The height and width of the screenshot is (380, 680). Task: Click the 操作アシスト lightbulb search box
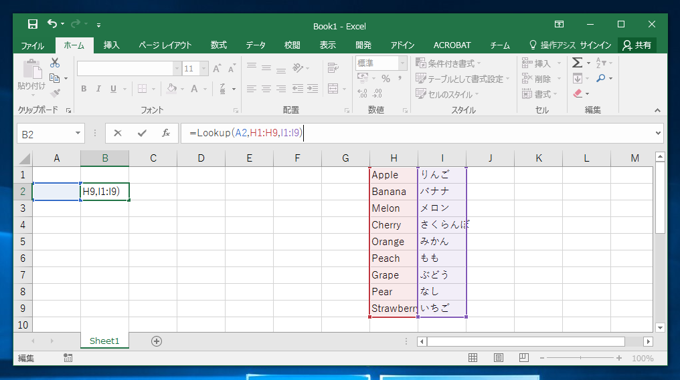552,45
